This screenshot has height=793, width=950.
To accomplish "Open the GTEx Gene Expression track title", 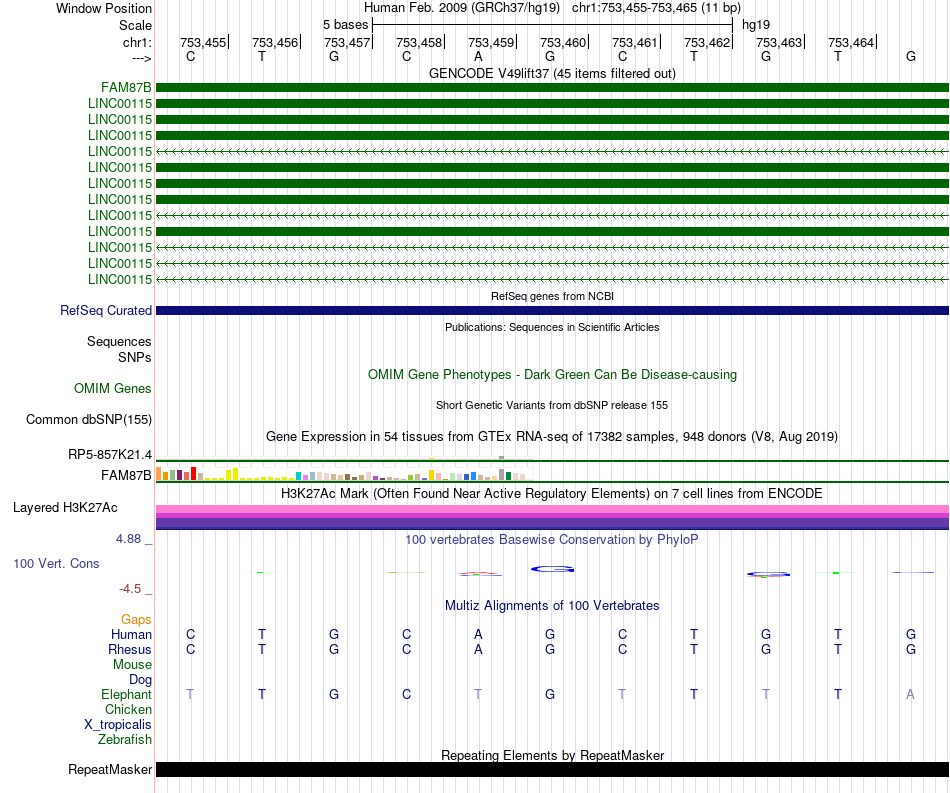I will [x=552, y=437].
